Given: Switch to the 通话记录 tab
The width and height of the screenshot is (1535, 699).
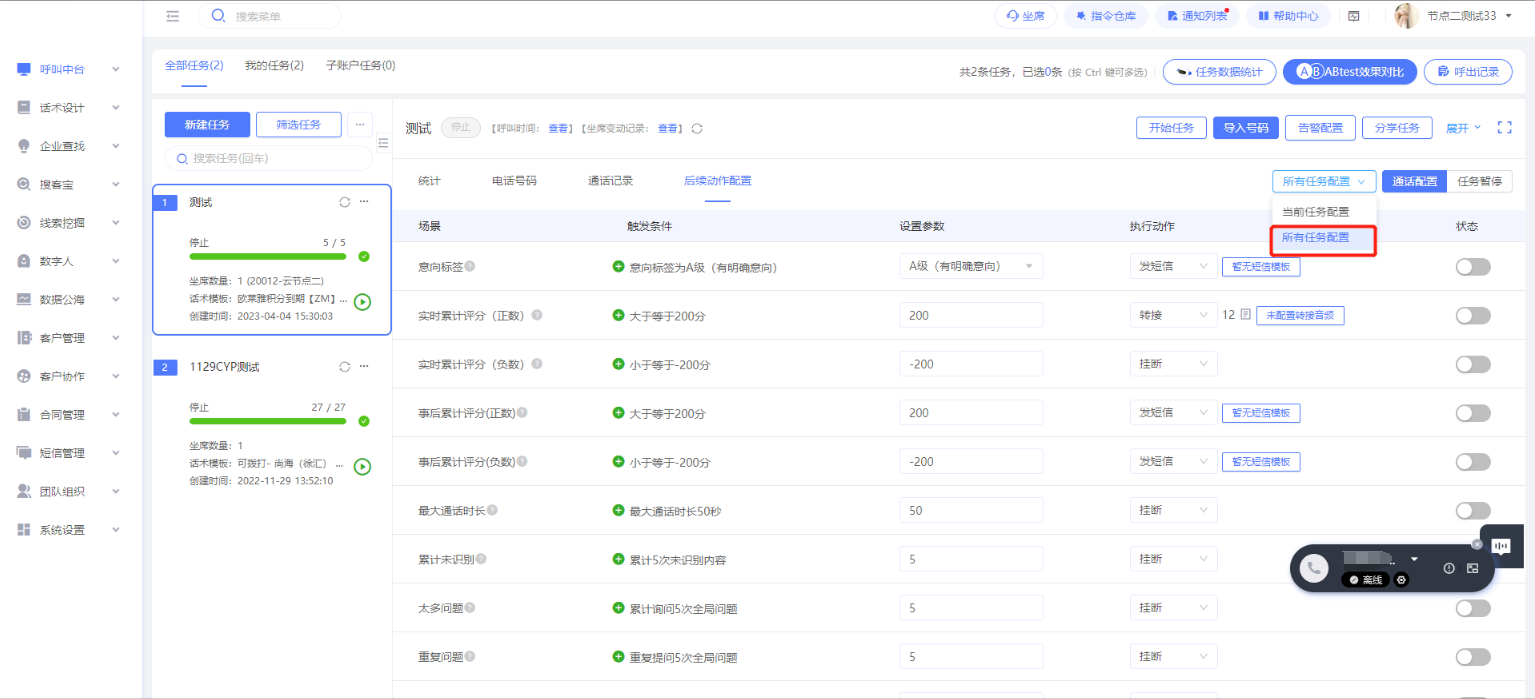Looking at the screenshot, I should click(x=610, y=181).
